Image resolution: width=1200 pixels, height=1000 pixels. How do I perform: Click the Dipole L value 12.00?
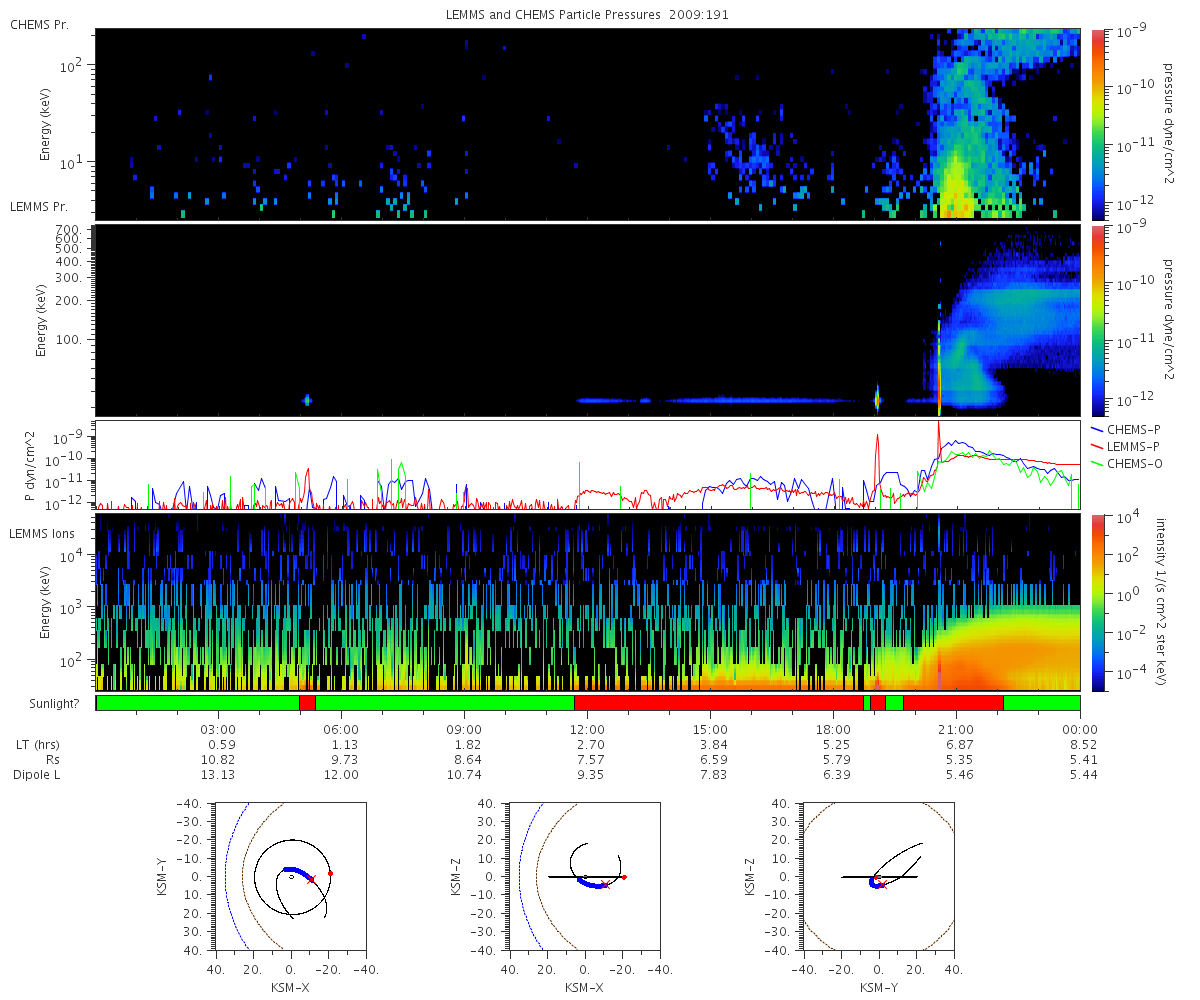[x=341, y=774]
